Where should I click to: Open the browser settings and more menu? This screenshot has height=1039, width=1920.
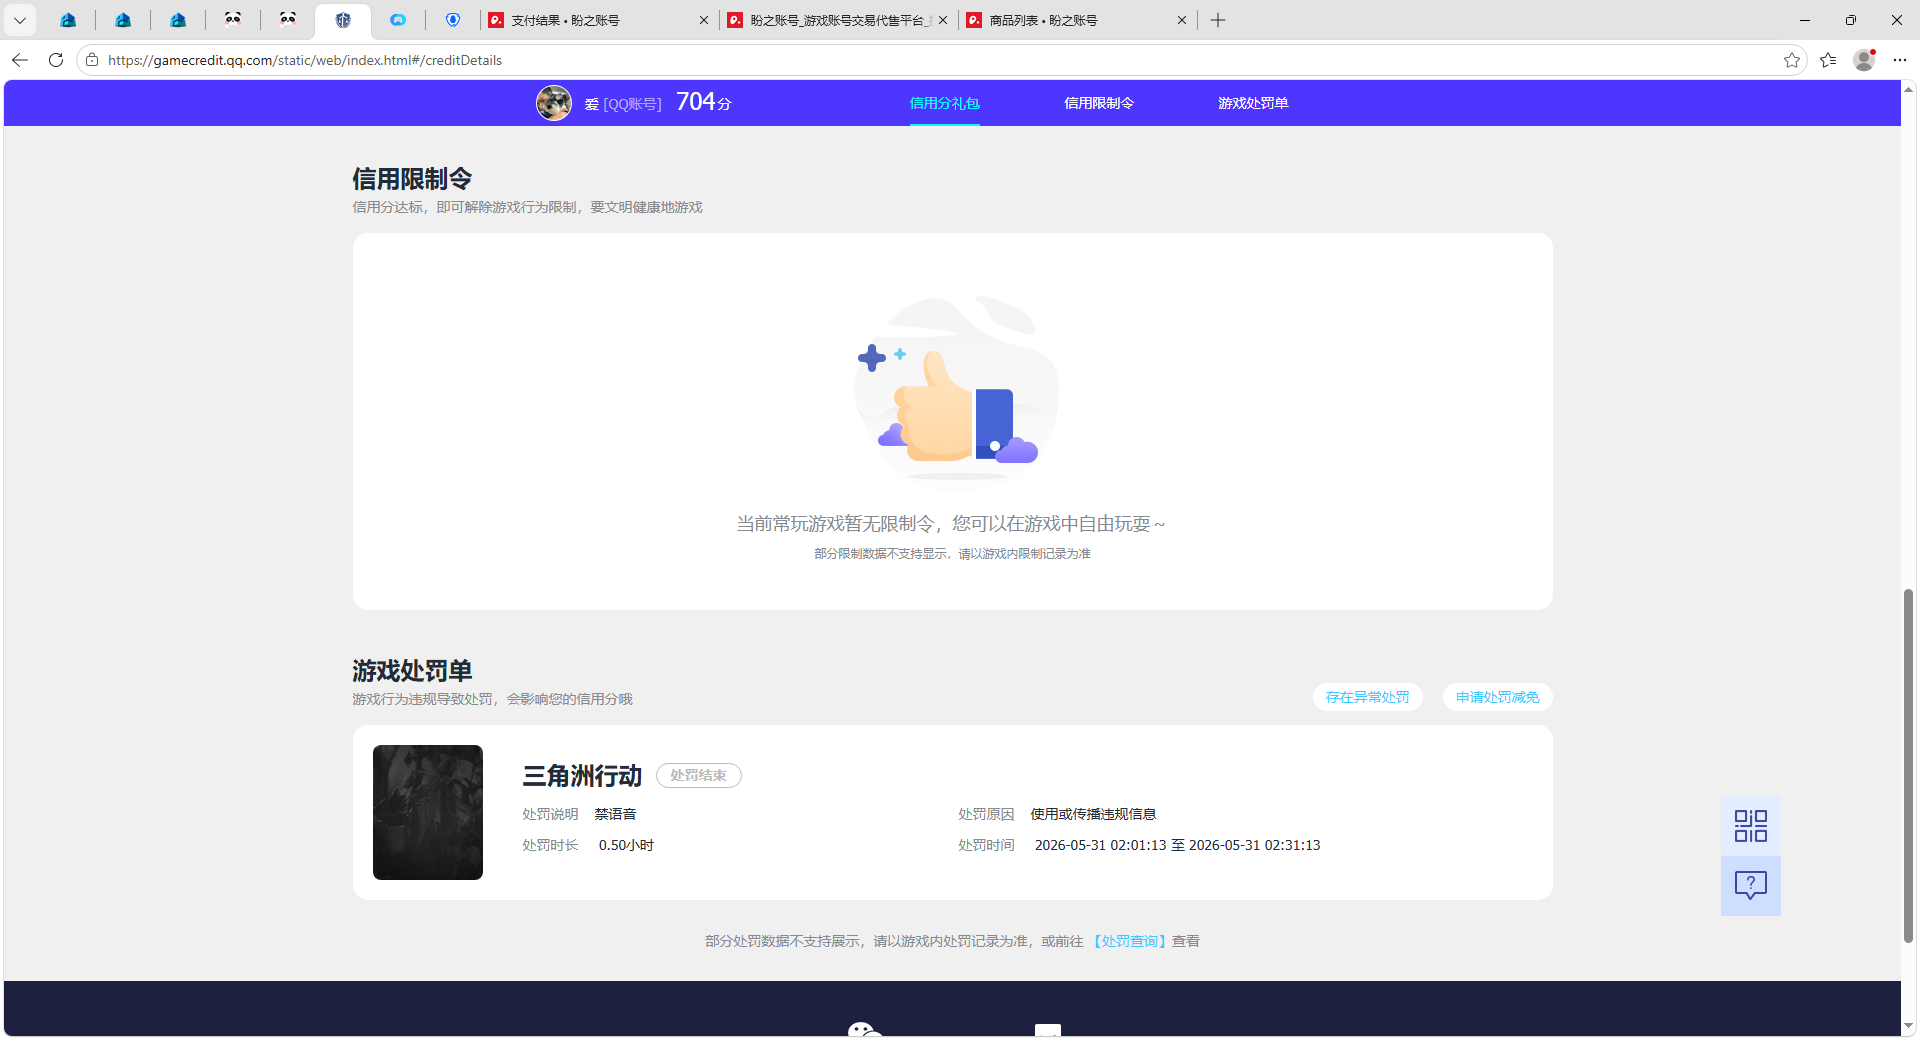(1900, 60)
